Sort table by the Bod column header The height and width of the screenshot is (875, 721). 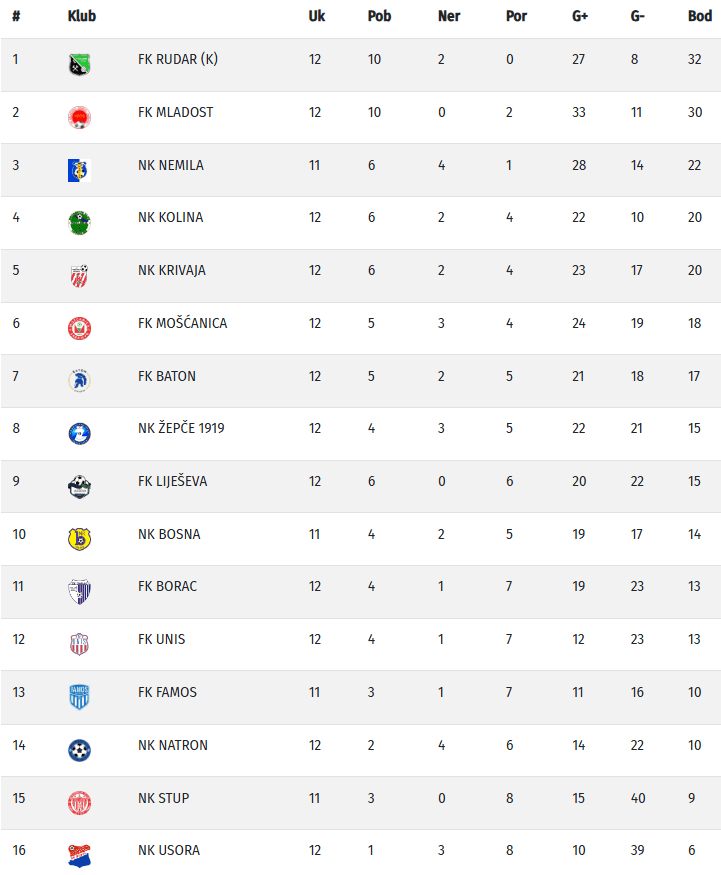coord(700,16)
